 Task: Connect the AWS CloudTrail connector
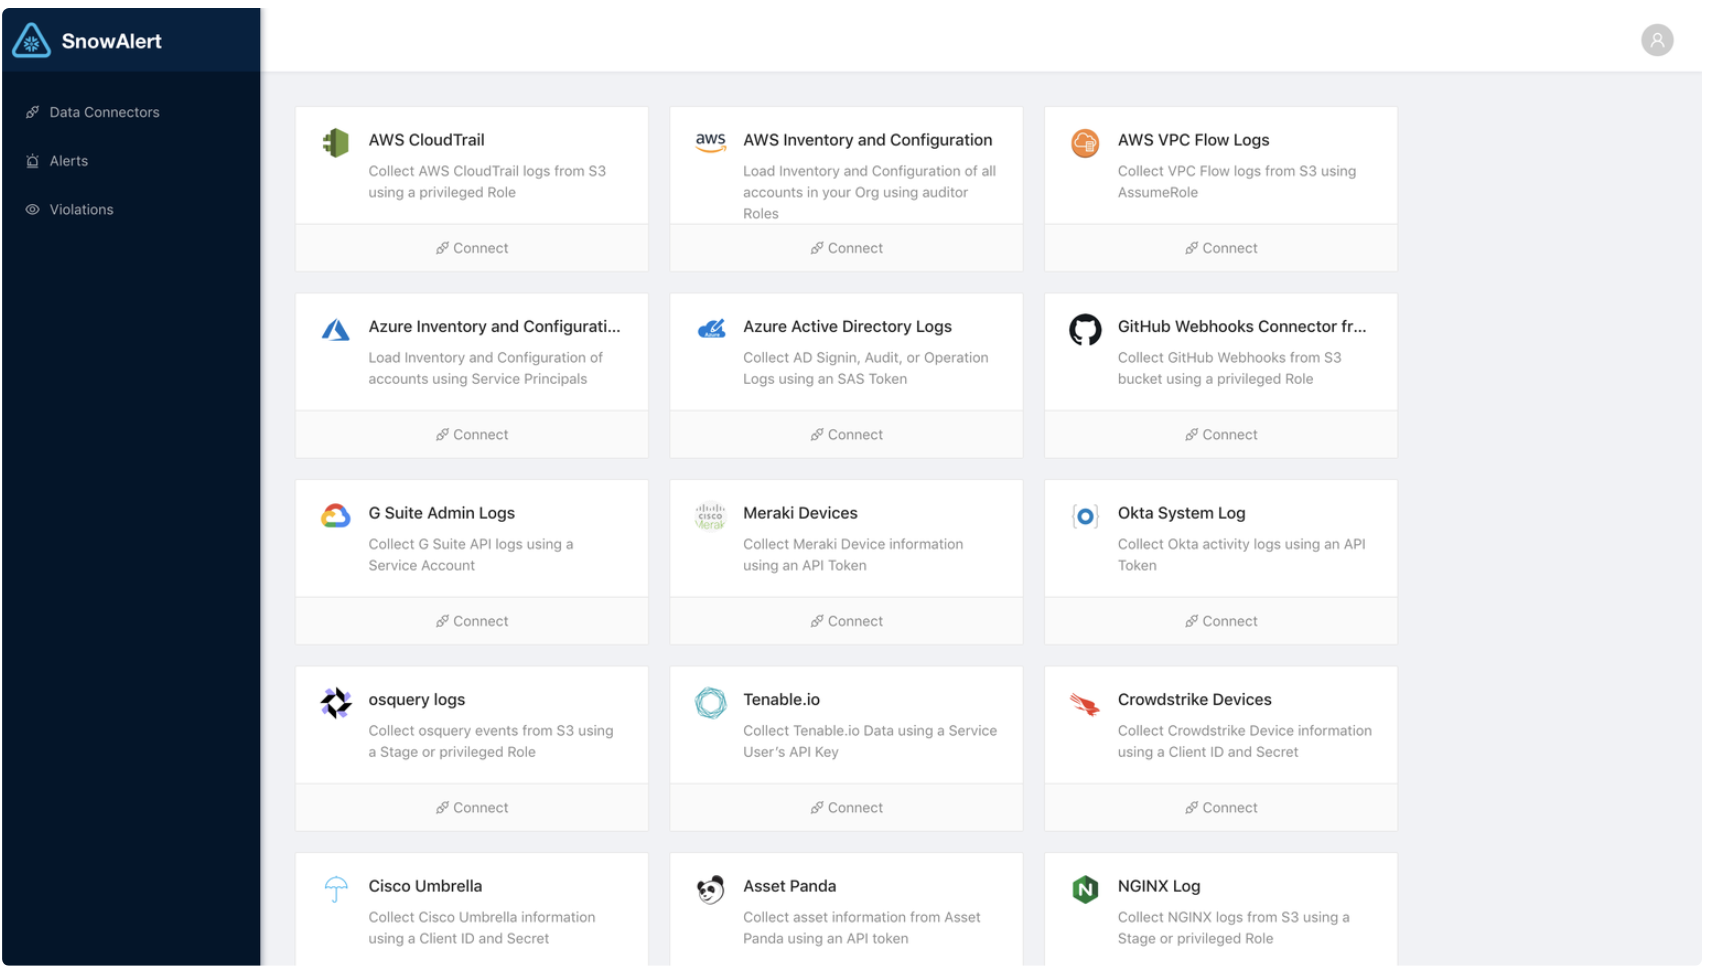[471, 247]
